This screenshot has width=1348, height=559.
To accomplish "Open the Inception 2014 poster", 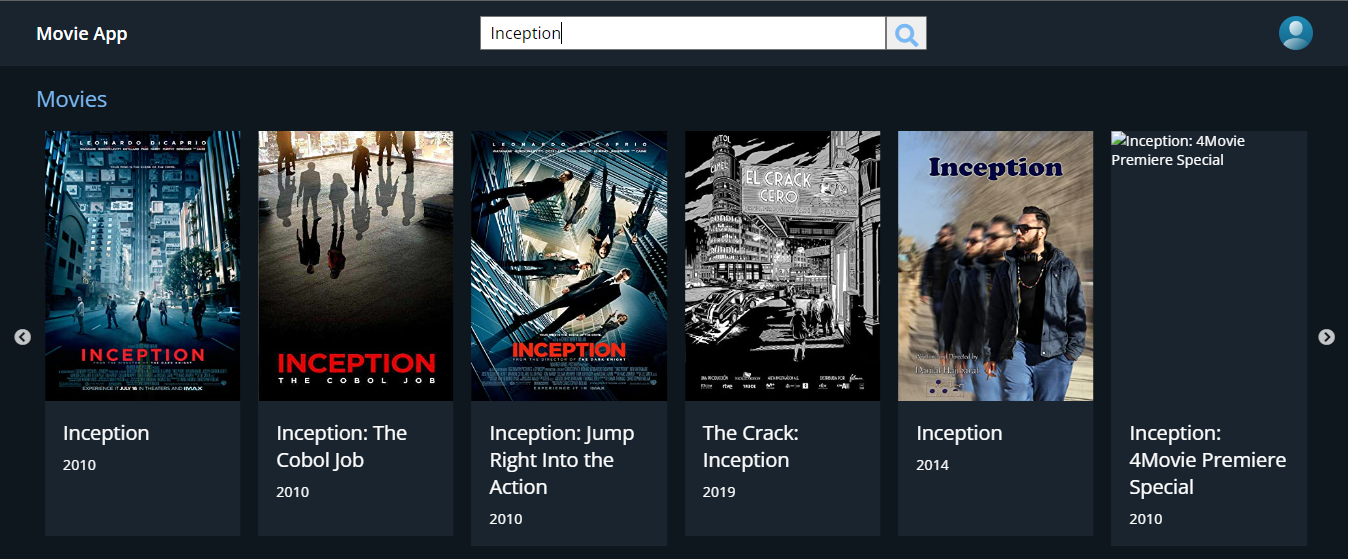I will click(995, 266).
